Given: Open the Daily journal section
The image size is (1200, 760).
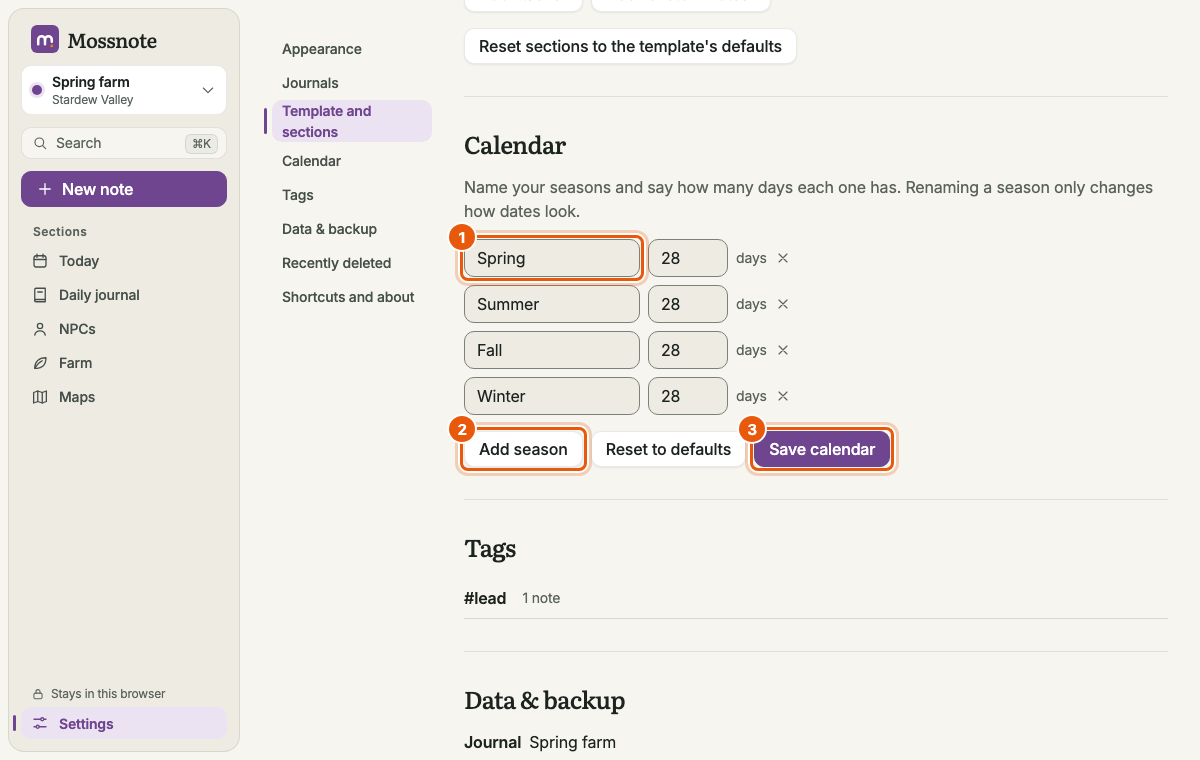Looking at the screenshot, I should pos(124,295).
